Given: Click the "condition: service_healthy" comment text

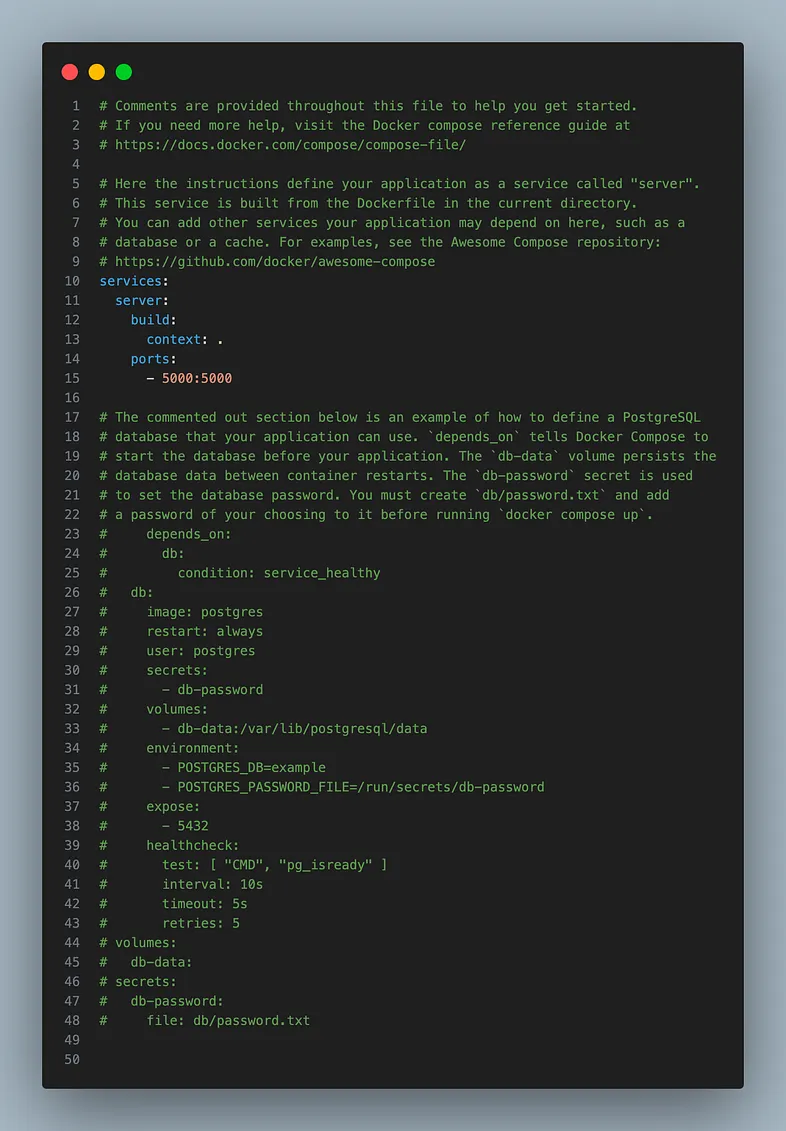Looking at the screenshot, I should [279, 573].
